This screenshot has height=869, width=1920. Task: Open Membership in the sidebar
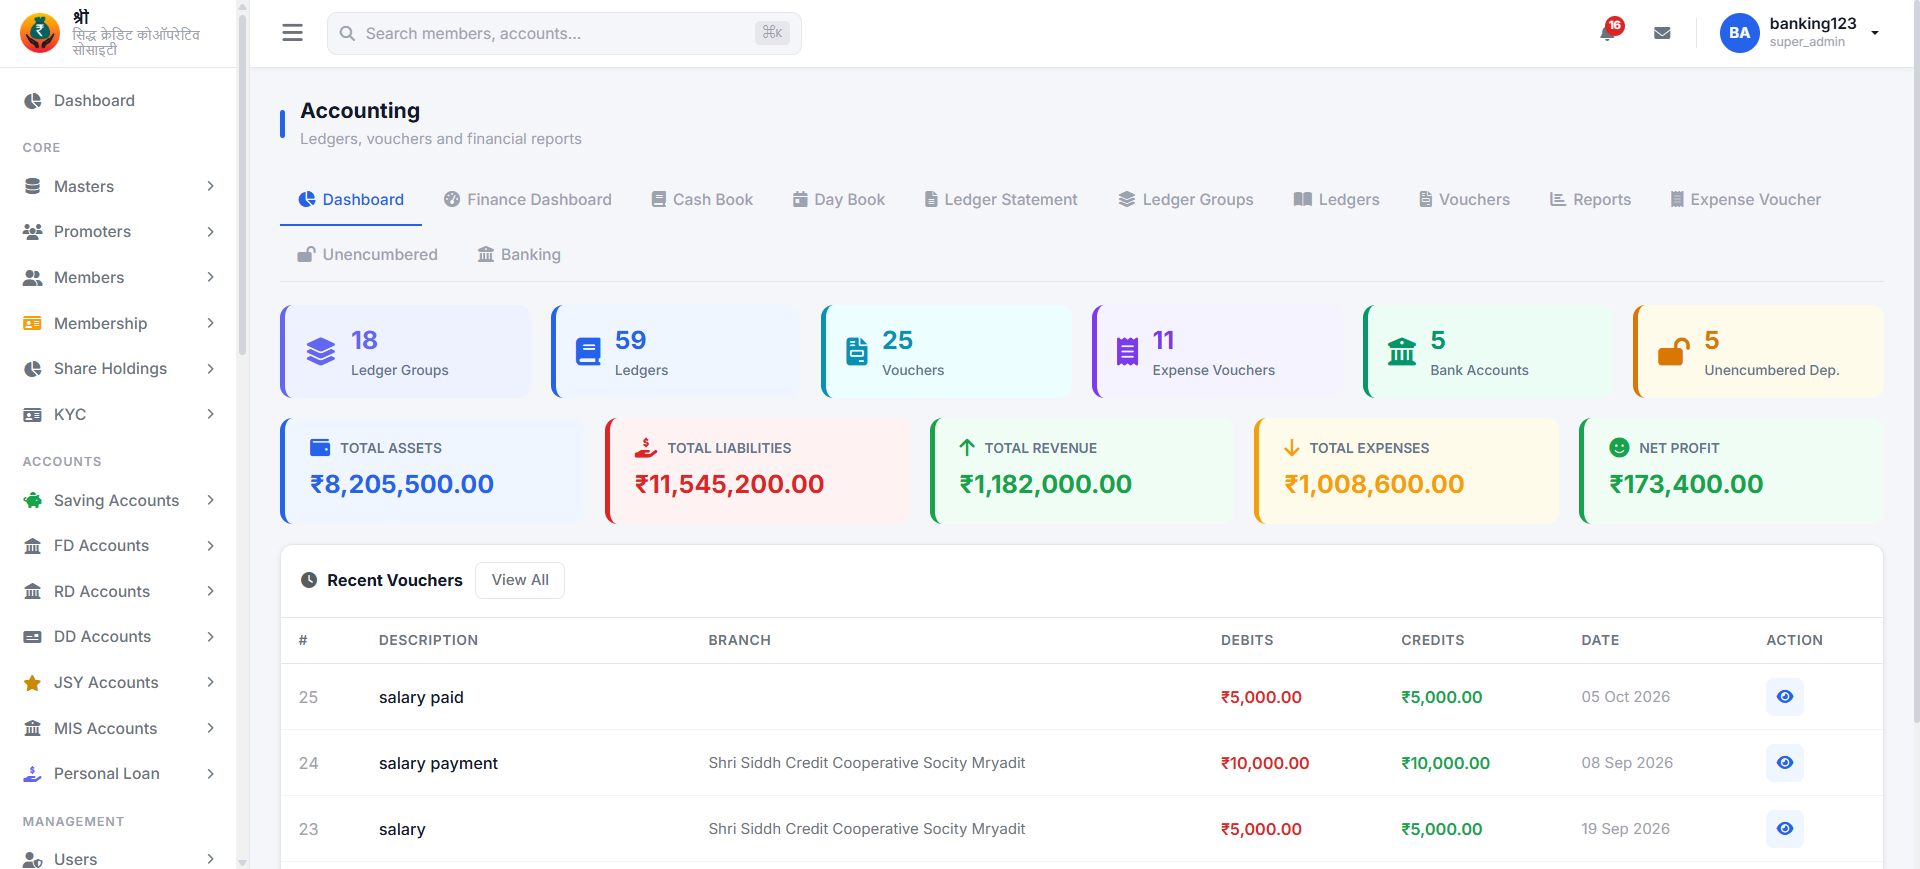(118, 323)
